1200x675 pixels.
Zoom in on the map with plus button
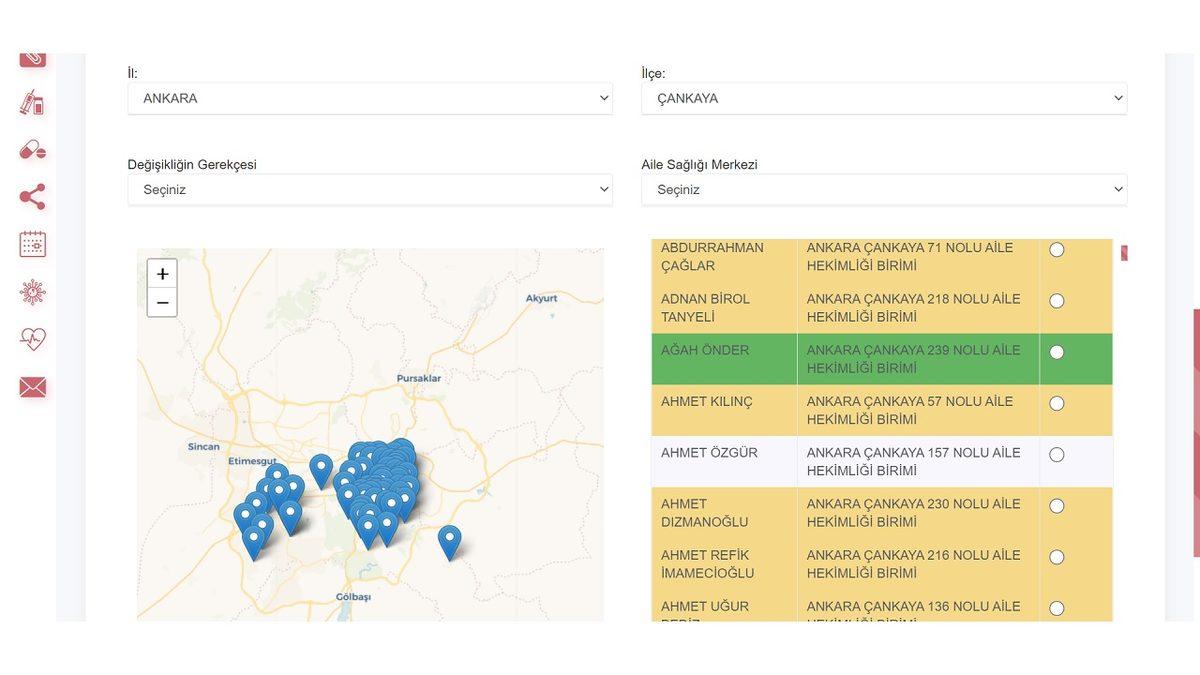pos(162,274)
